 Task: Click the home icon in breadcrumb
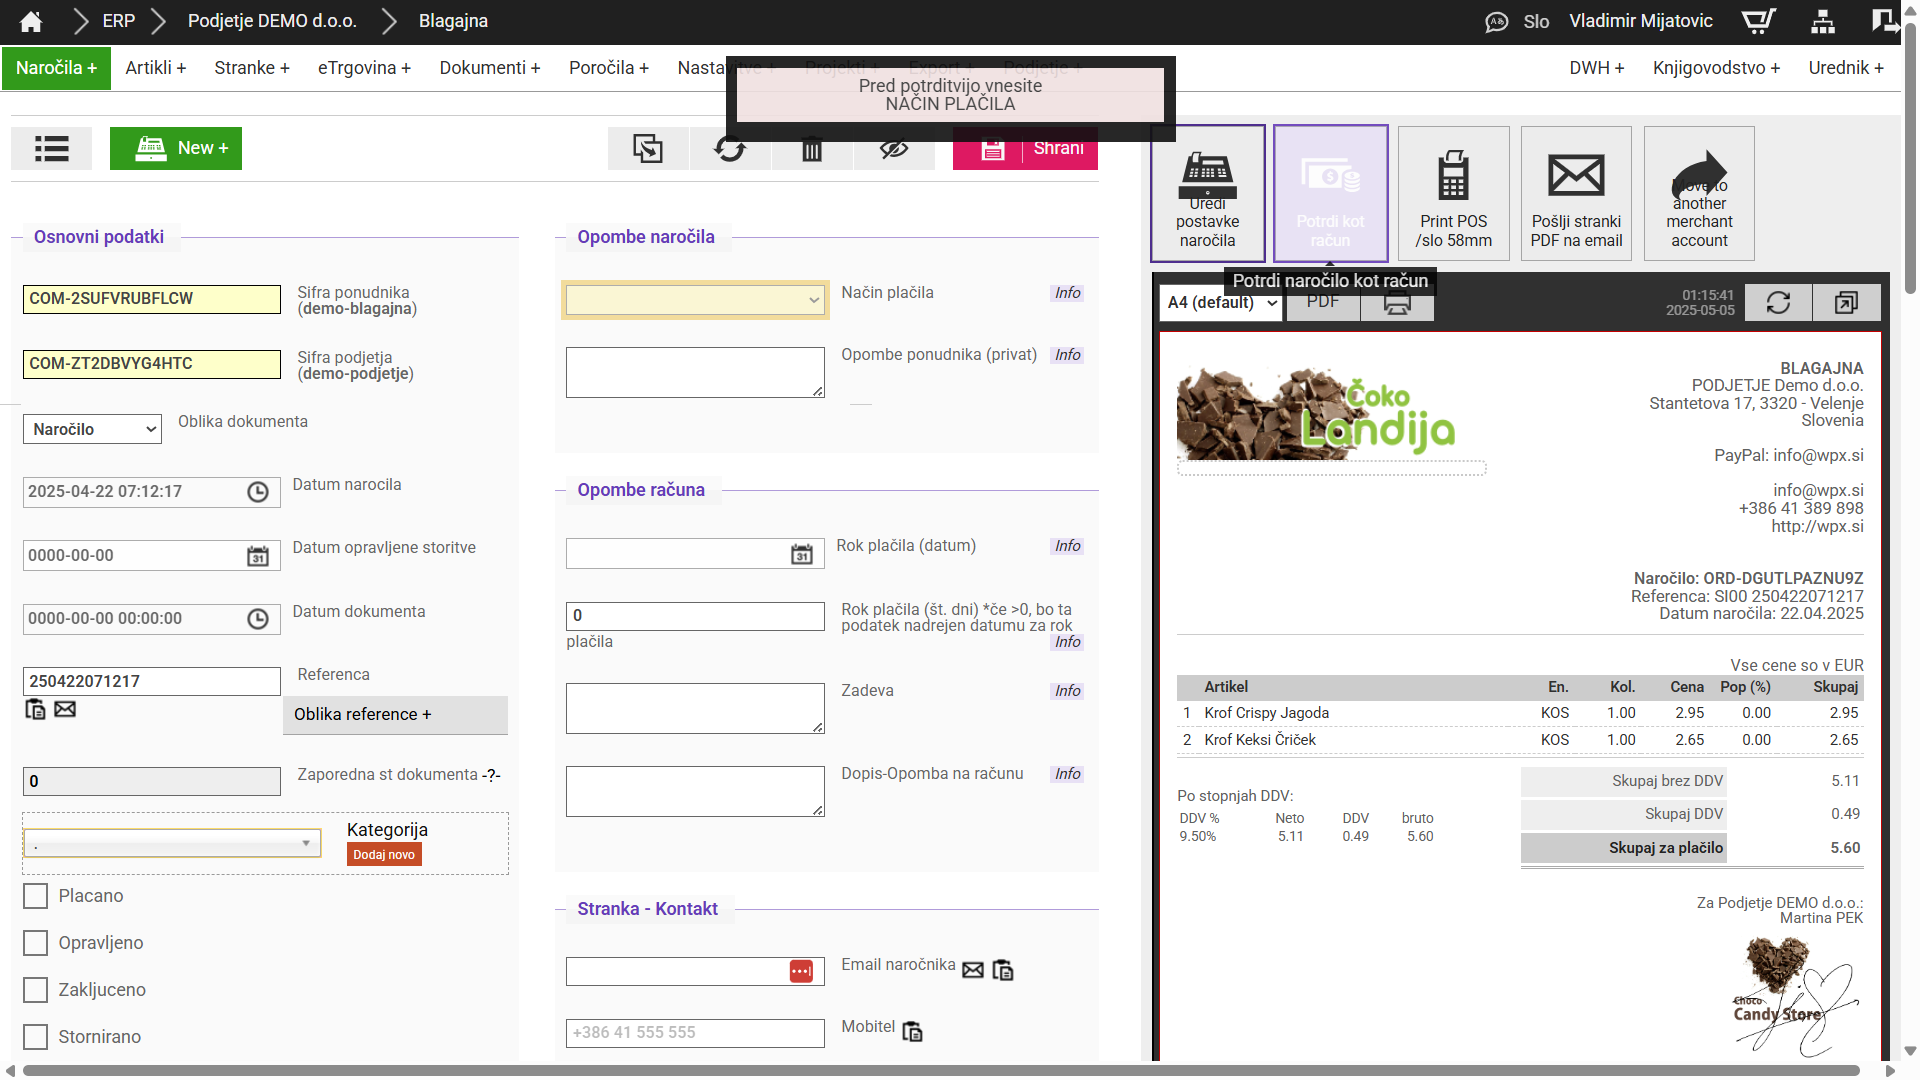tap(31, 21)
